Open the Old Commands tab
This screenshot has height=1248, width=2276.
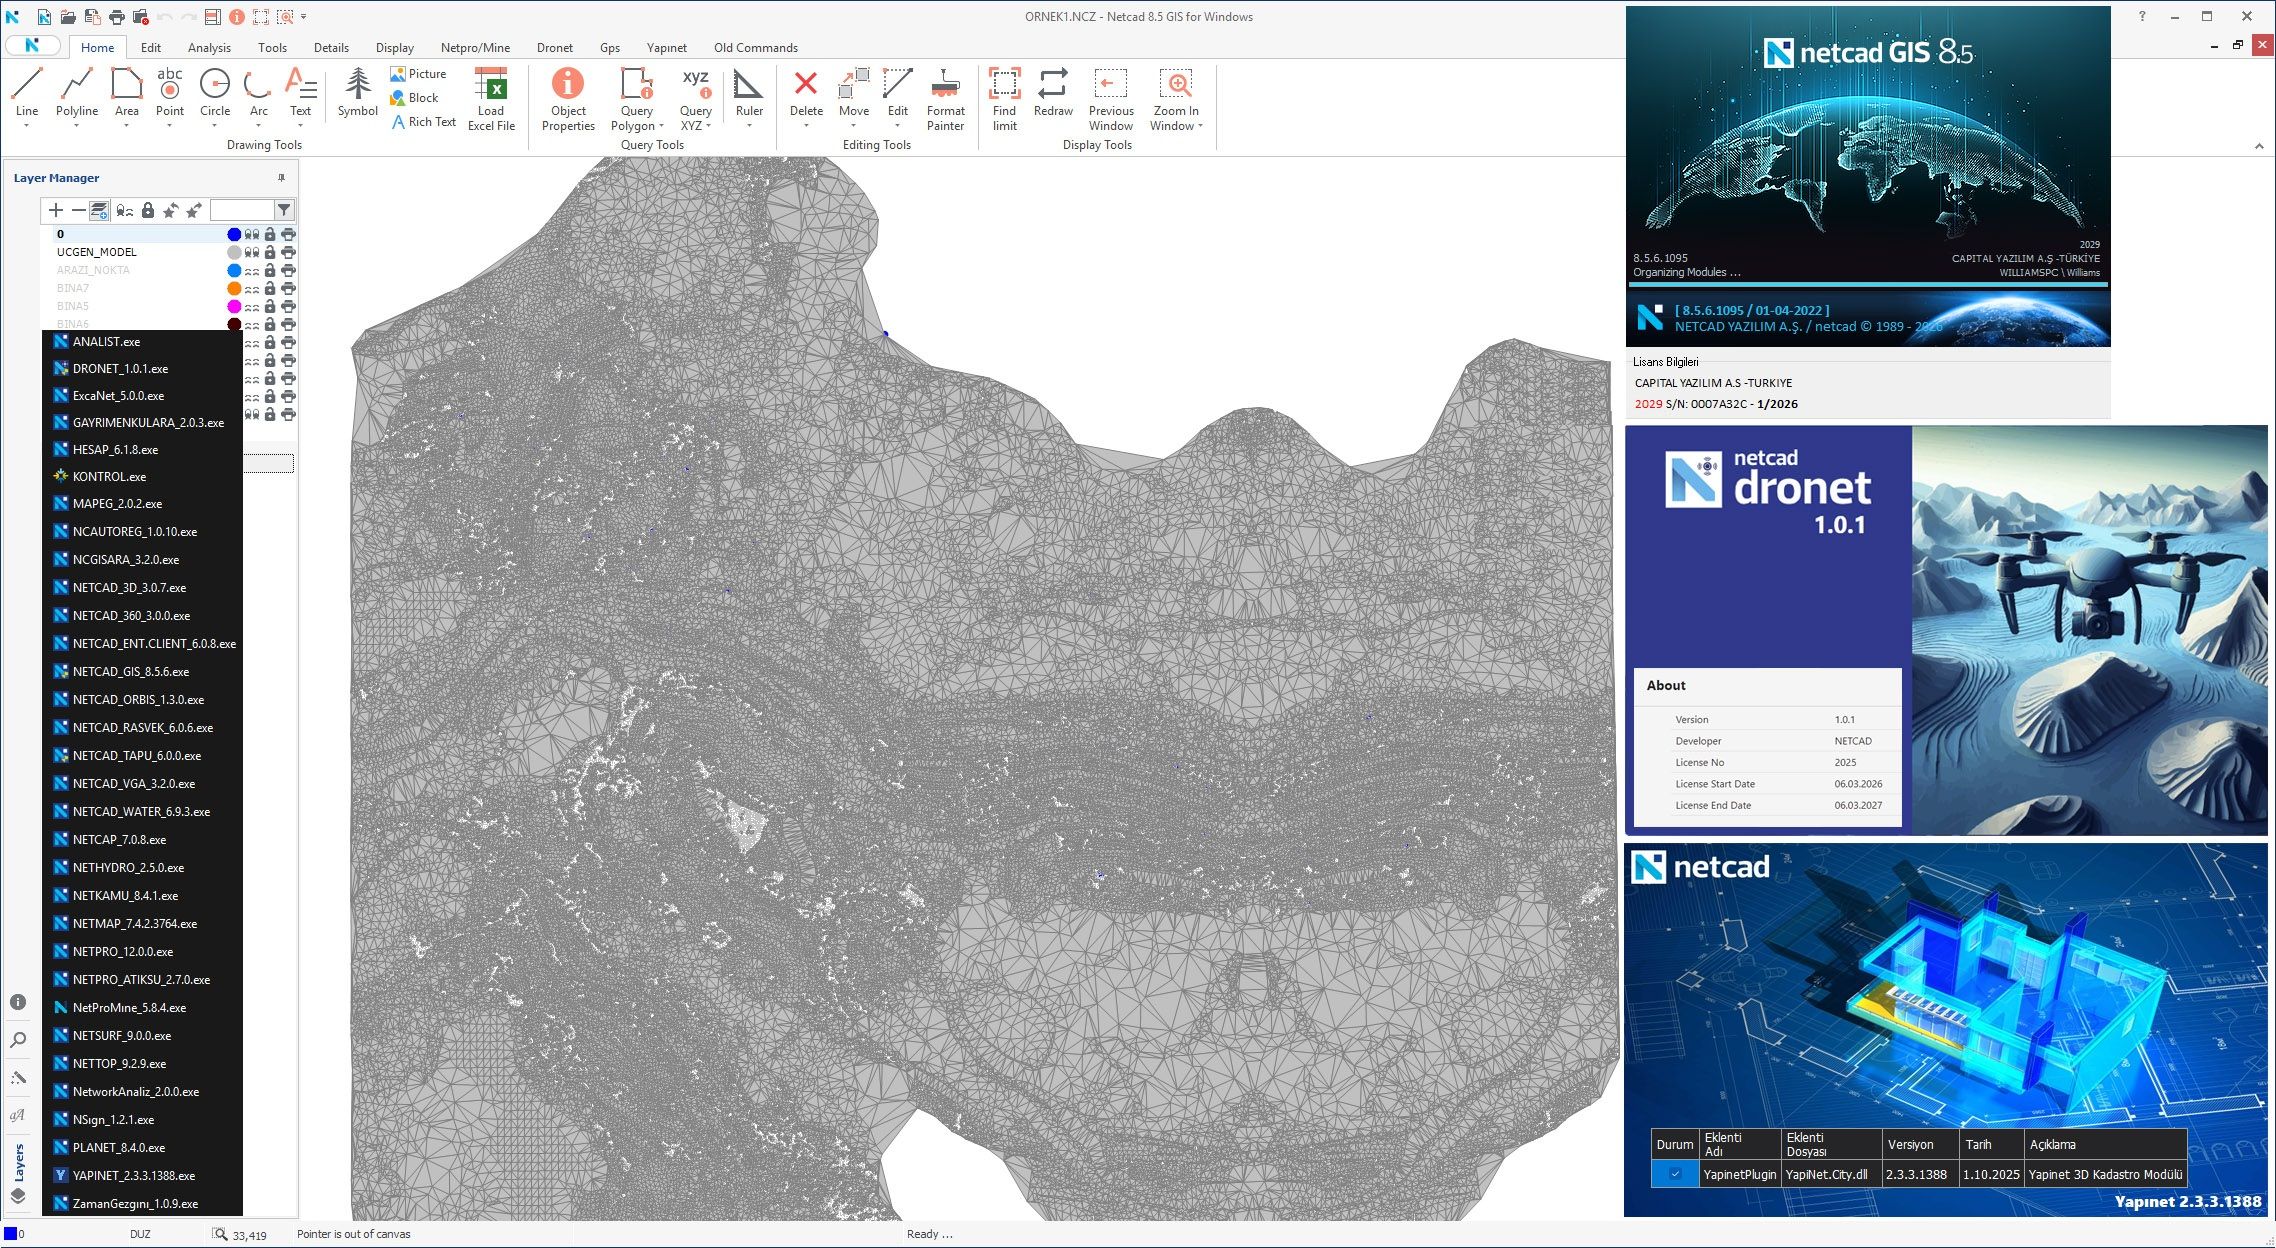[x=755, y=47]
